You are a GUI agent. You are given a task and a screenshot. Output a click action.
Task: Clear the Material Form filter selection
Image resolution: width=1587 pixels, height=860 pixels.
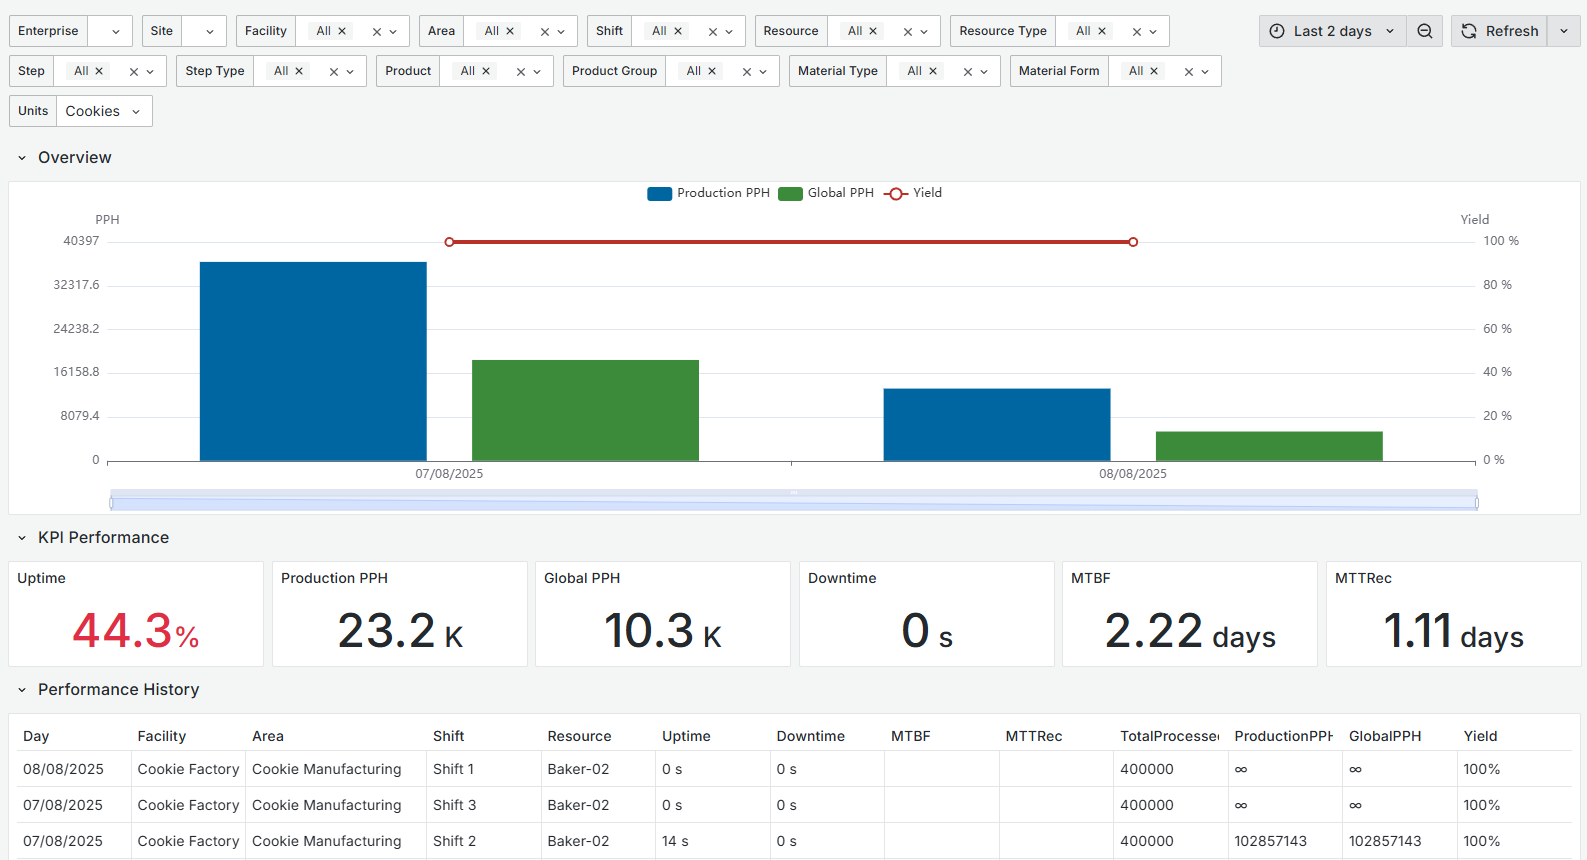(x=1189, y=72)
